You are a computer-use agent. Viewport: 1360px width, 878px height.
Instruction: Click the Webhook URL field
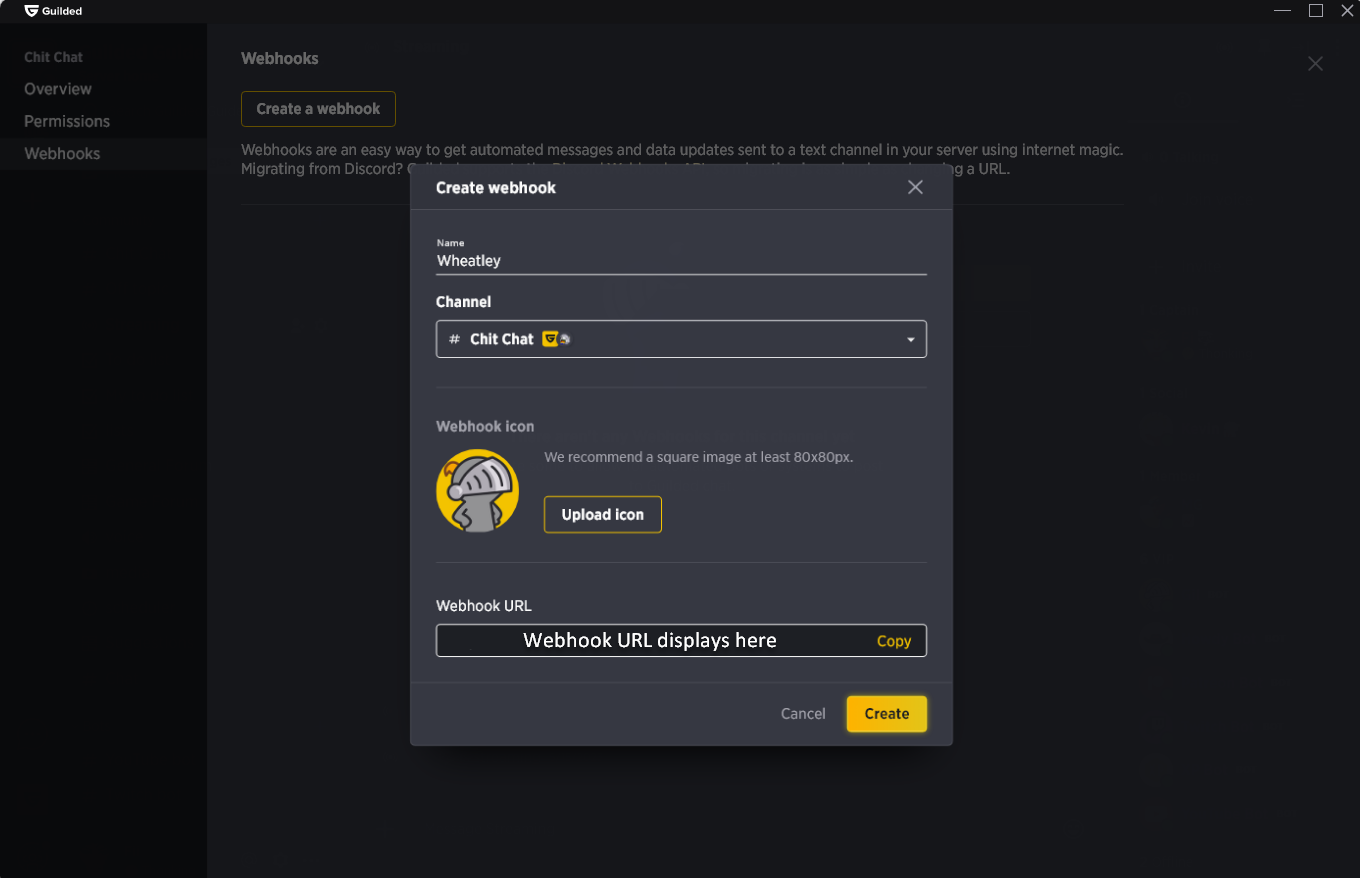click(x=681, y=640)
